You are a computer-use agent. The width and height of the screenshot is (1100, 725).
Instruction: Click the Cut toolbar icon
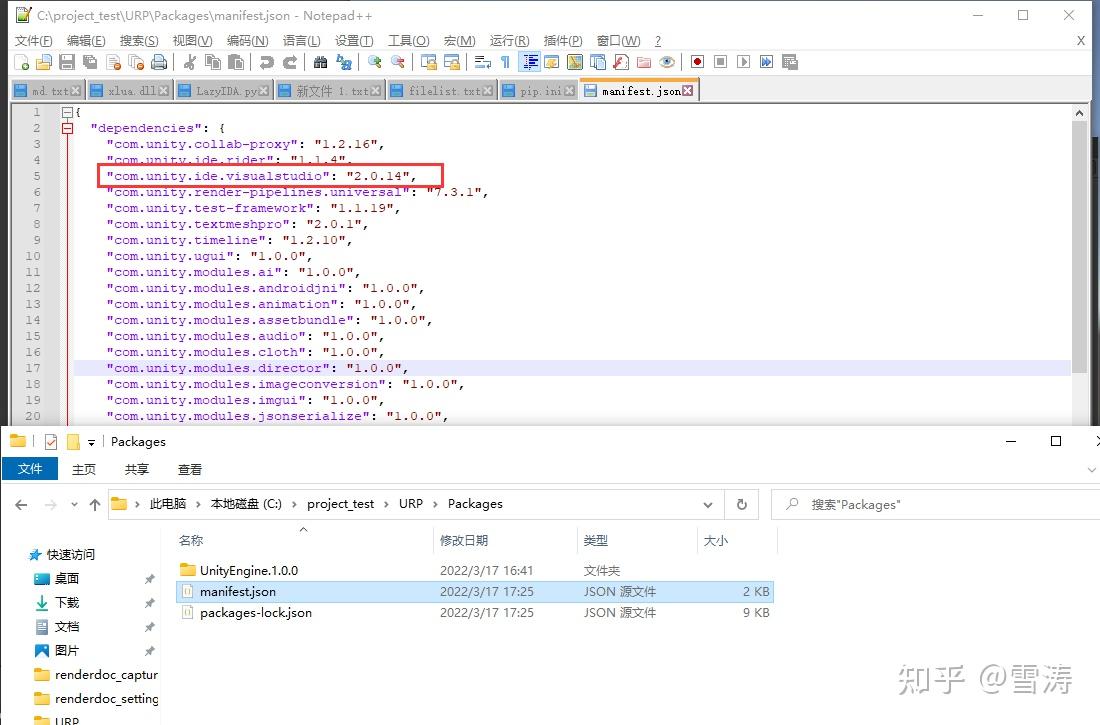tap(190, 62)
